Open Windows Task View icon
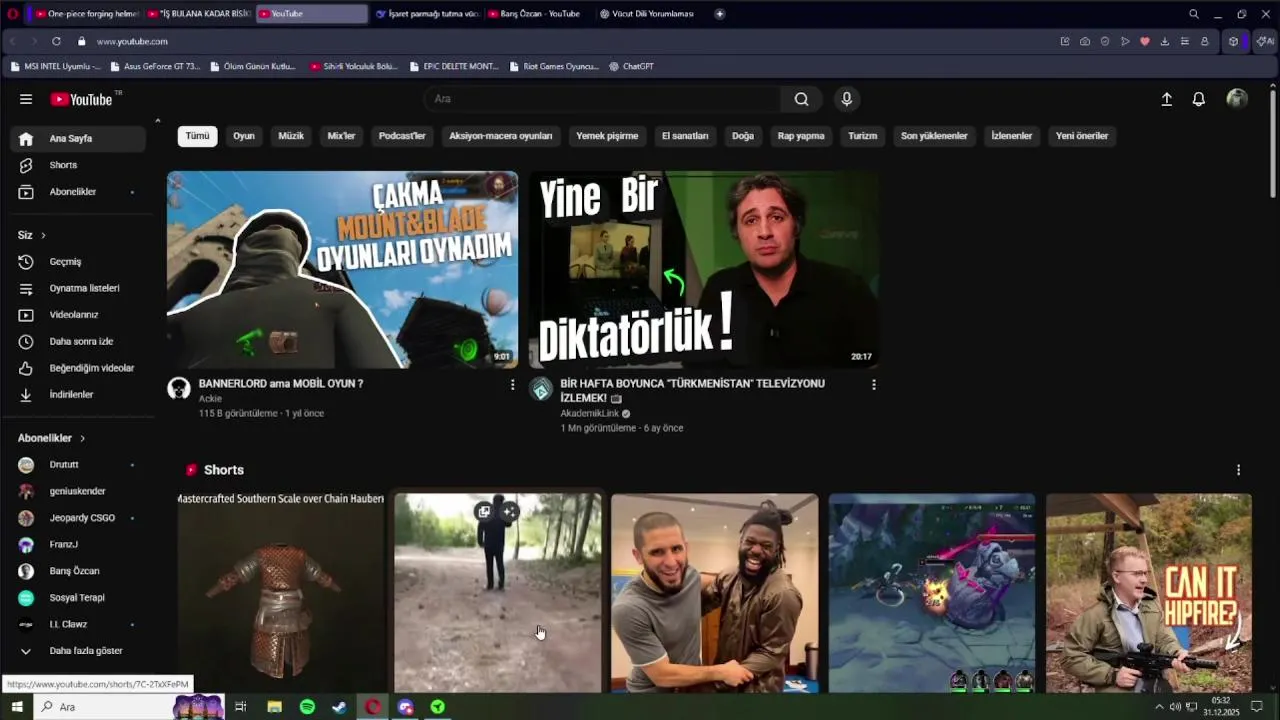 coord(240,707)
